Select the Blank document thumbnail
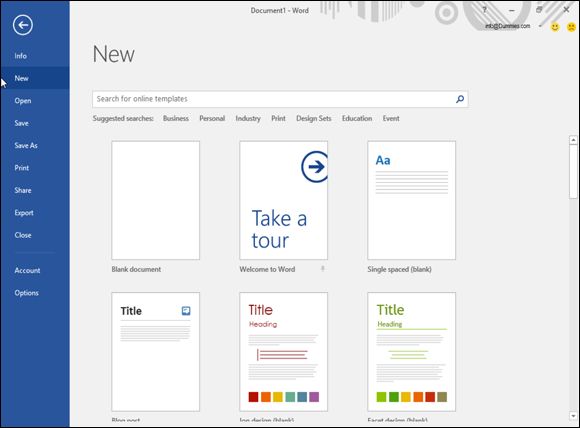Screen dimensions: 580x428 pyautogui.click(x=156, y=200)
